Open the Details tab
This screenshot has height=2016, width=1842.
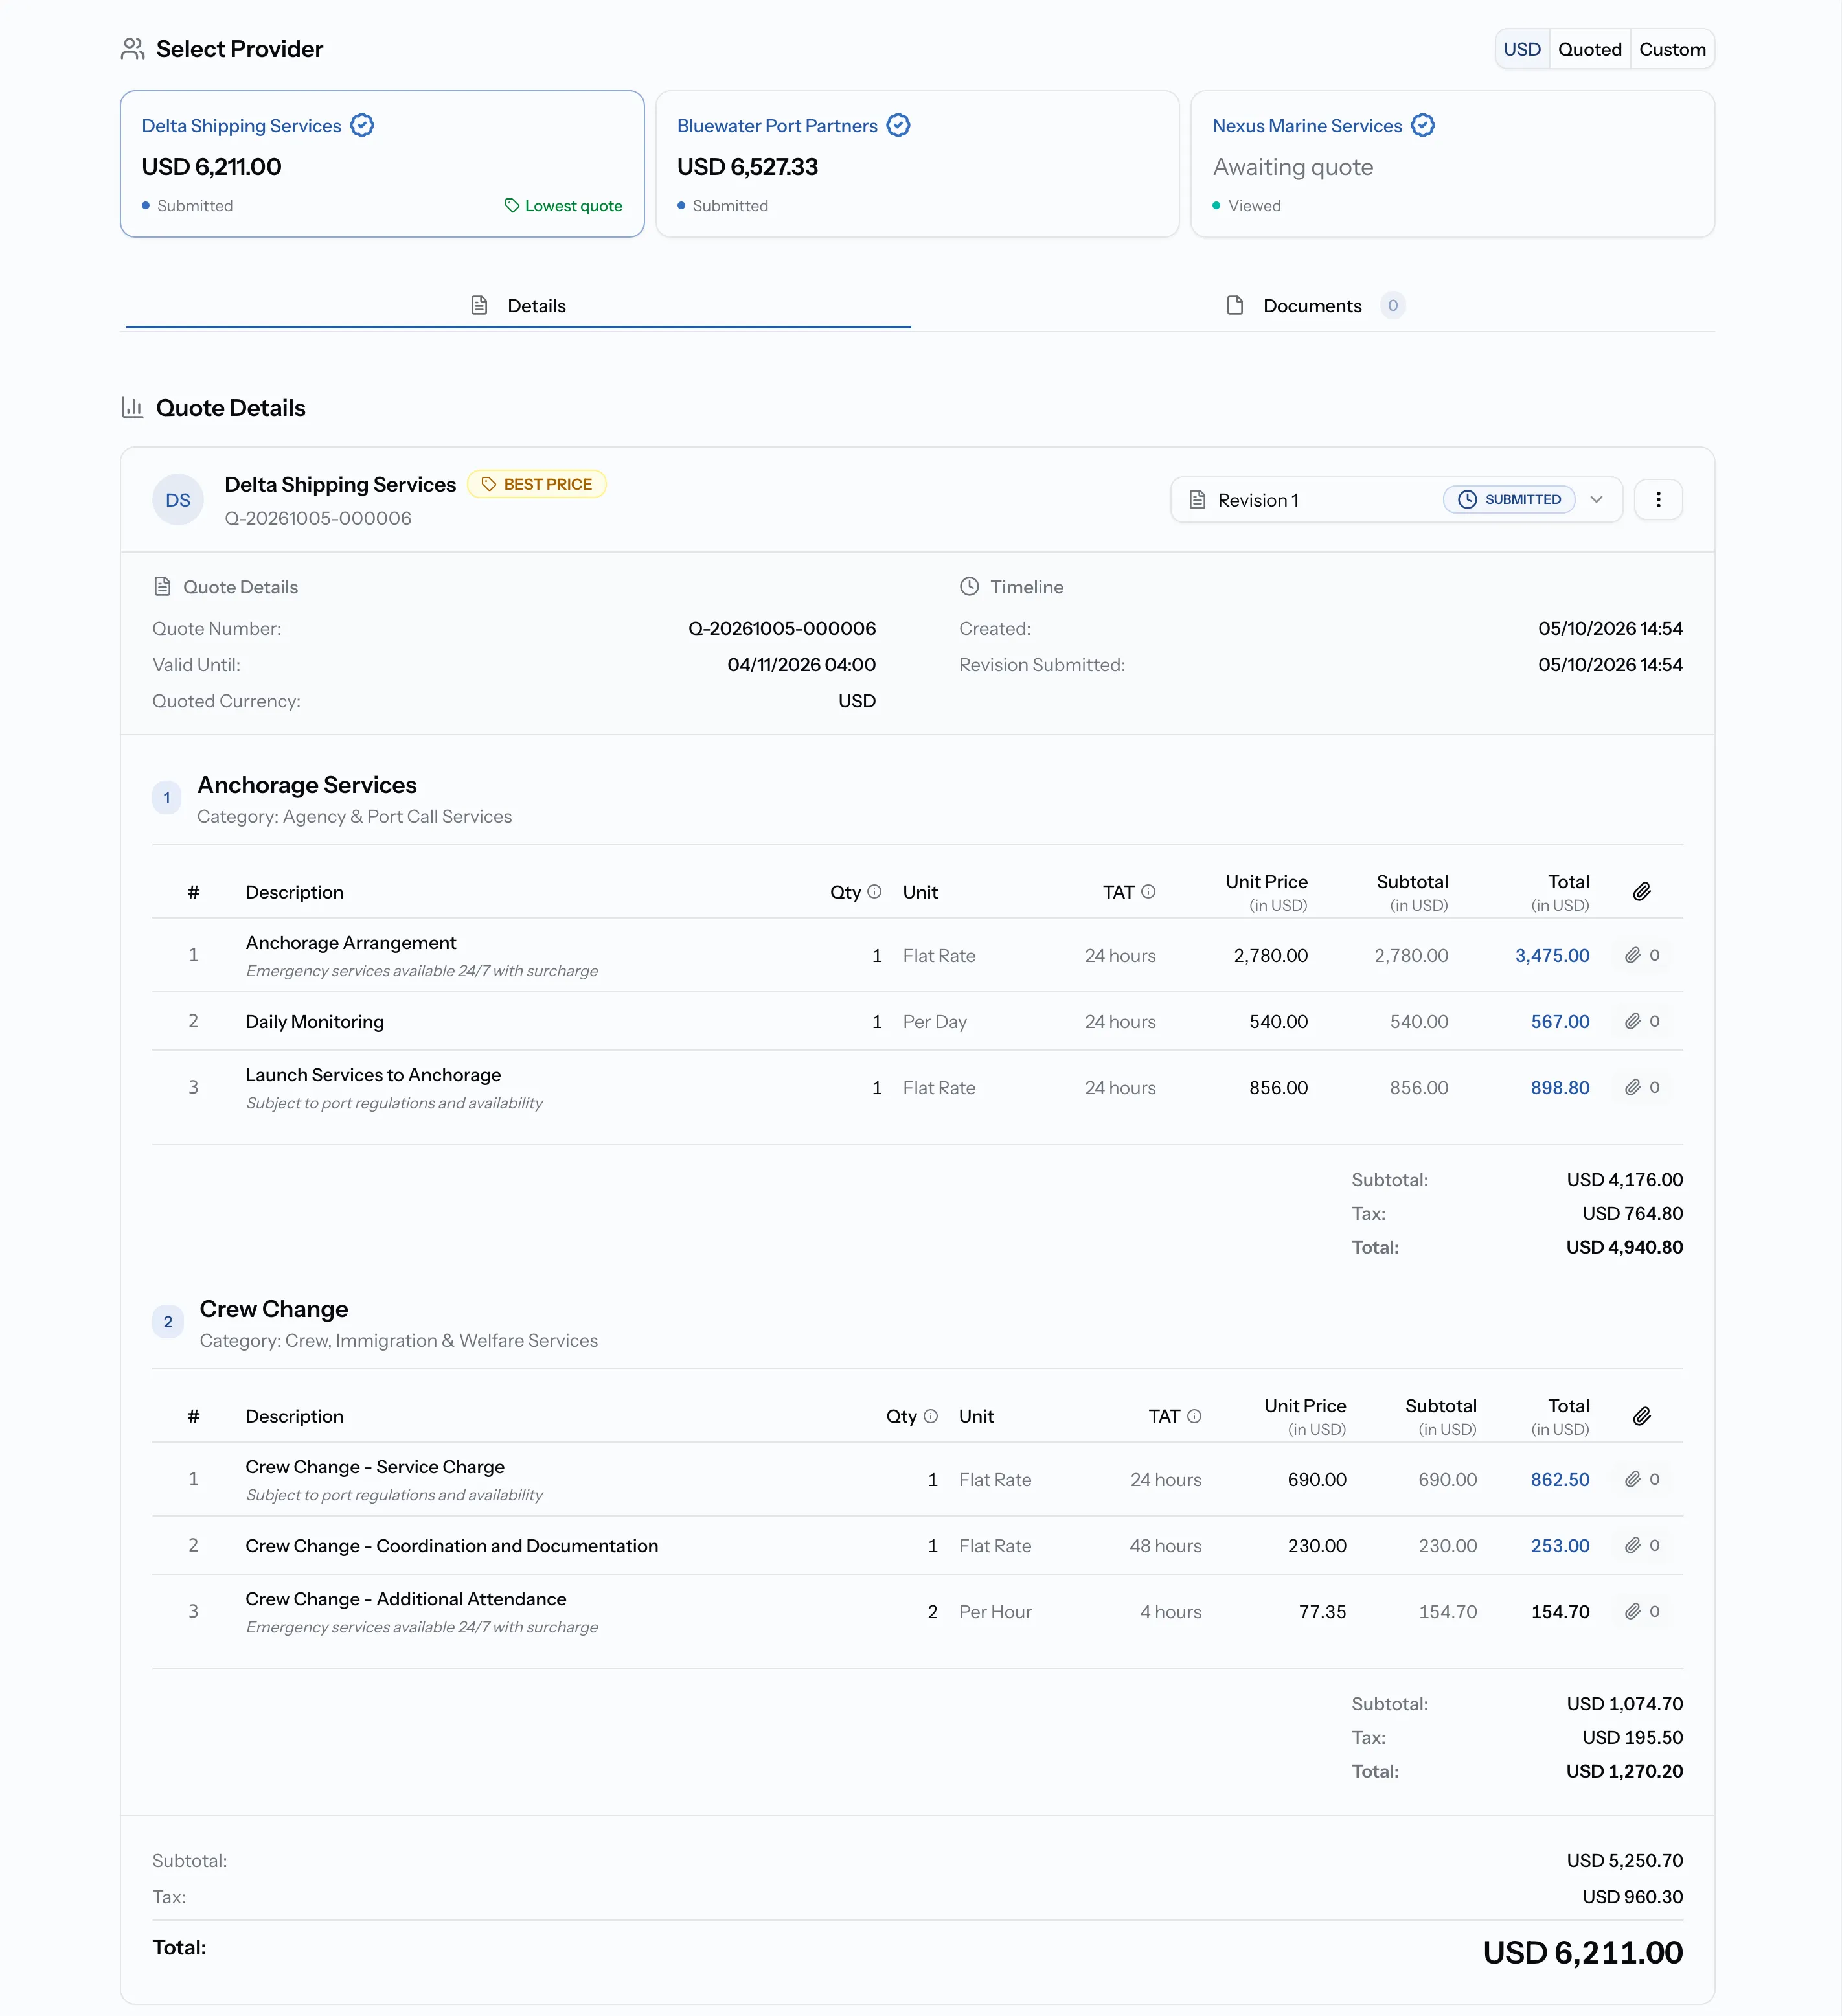[518, 305]
